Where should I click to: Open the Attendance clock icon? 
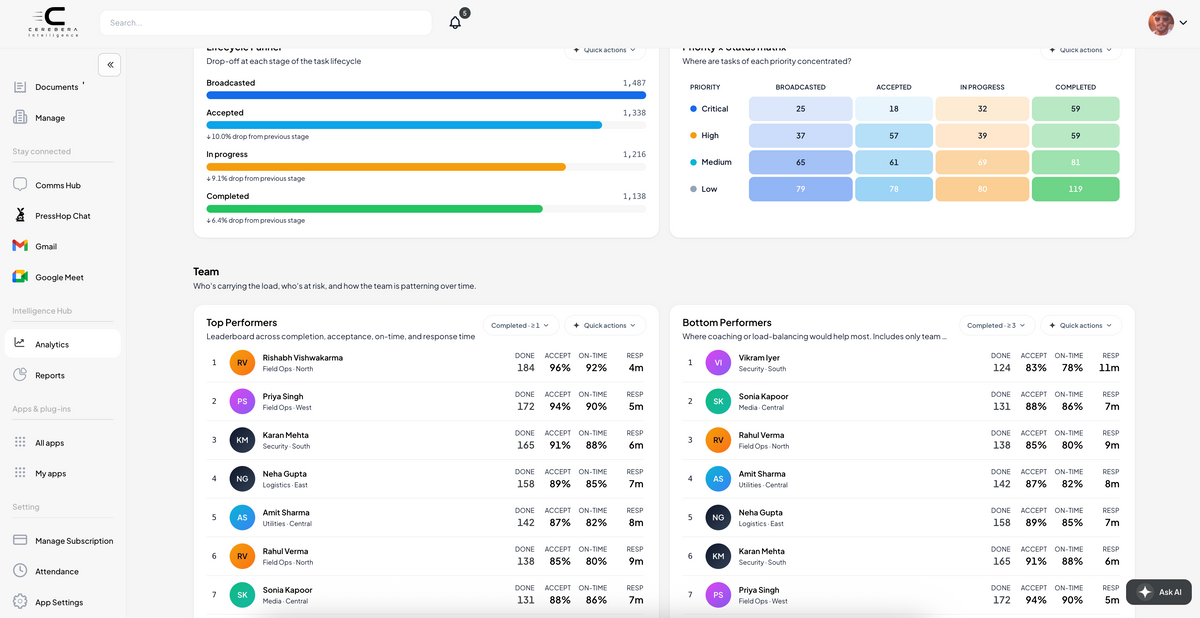(x=20, y=571)
